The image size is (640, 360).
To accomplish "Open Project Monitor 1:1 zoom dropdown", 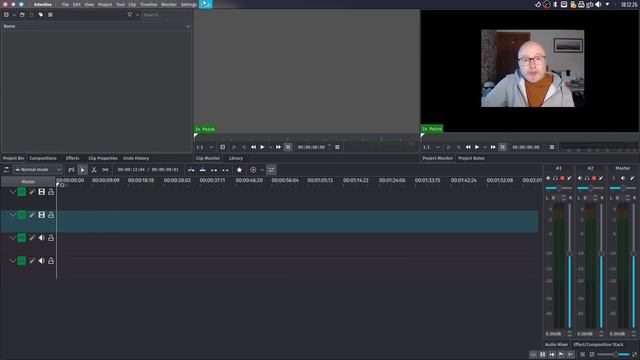I will [x=431, y=147].
